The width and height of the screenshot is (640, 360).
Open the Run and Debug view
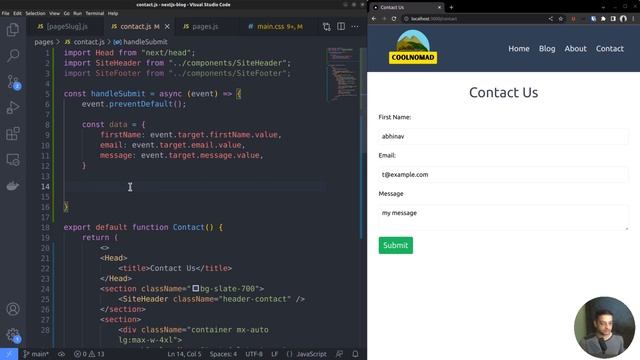point(13,108)
